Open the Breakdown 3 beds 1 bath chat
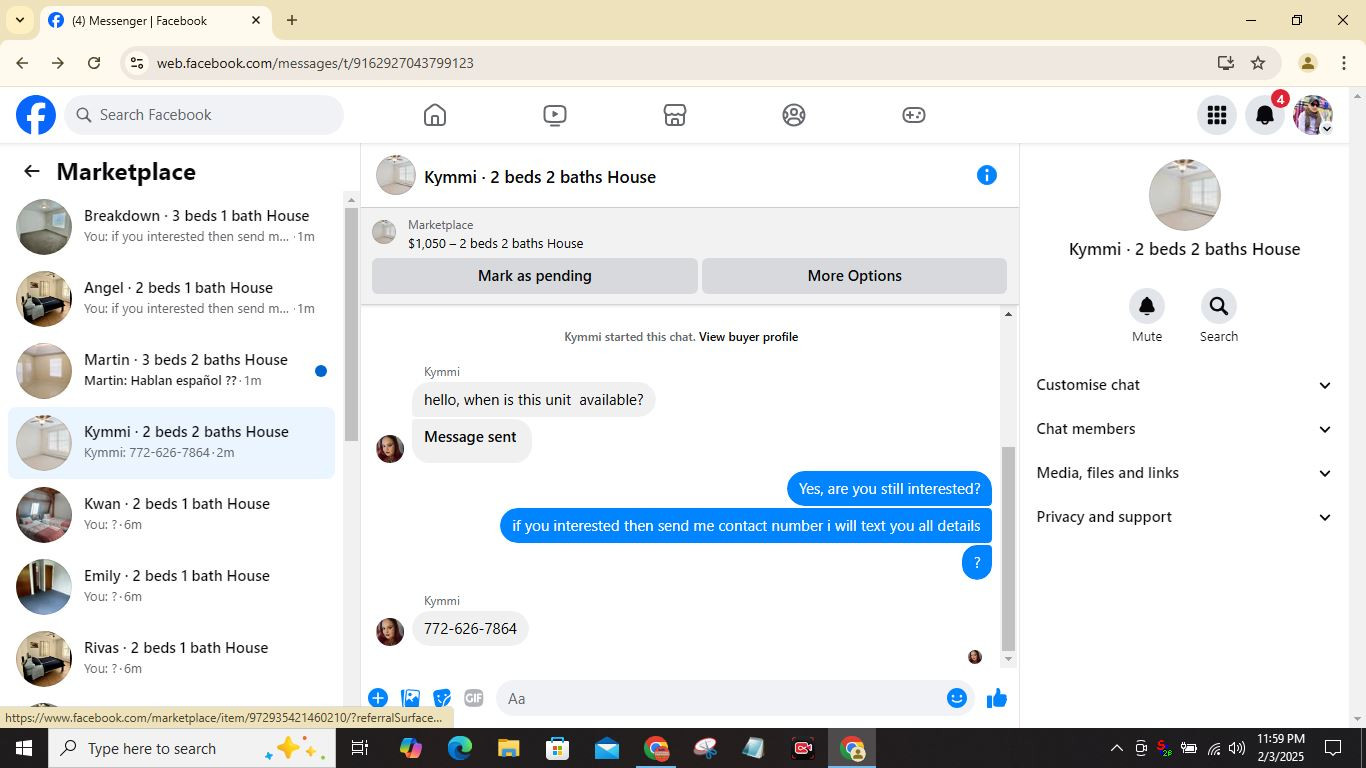The height and width of the screenshot is (768, 1366). pos(172,226)
